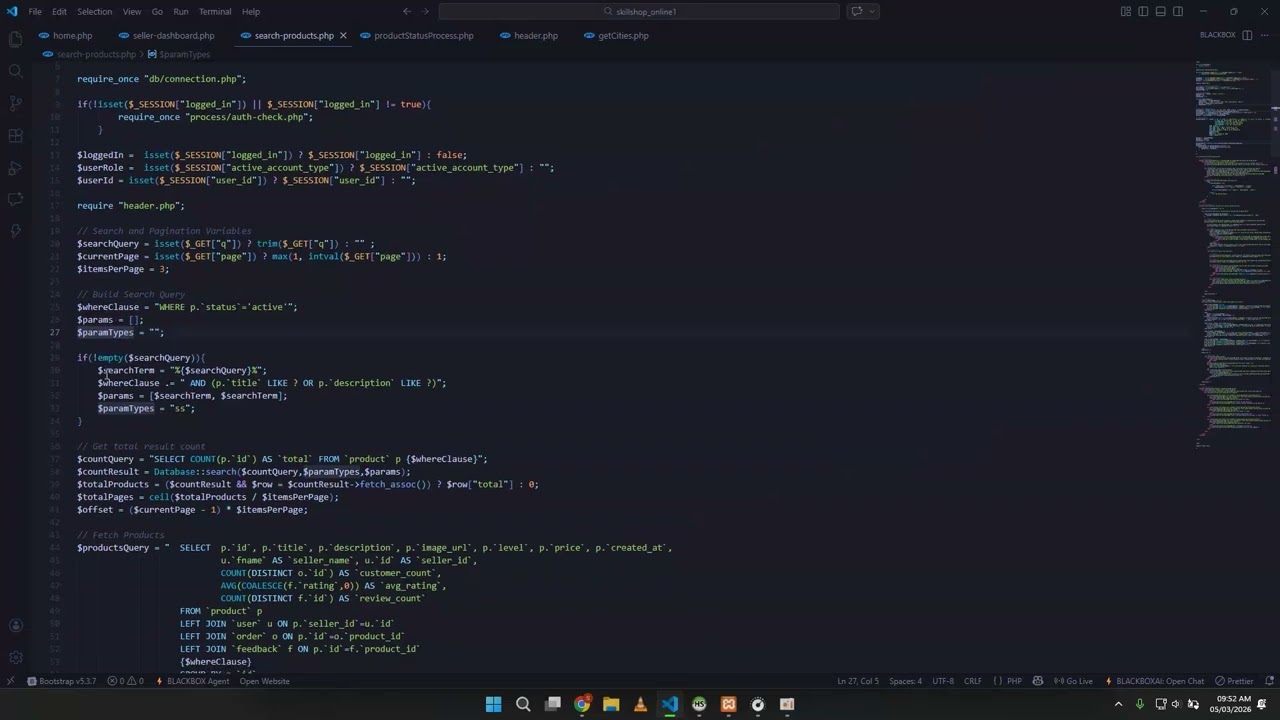Open errors and warnings problems indicator
The height and width of the screenshot is (720, 1280).
click(x=126, y=681)
